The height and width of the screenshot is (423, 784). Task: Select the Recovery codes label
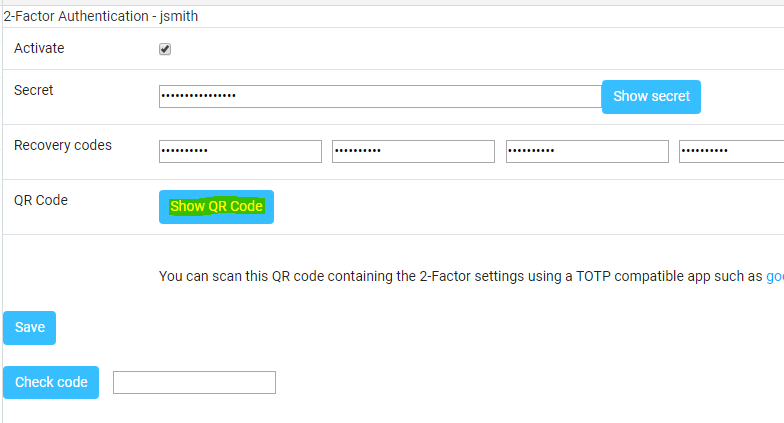[x=63, y=145]
